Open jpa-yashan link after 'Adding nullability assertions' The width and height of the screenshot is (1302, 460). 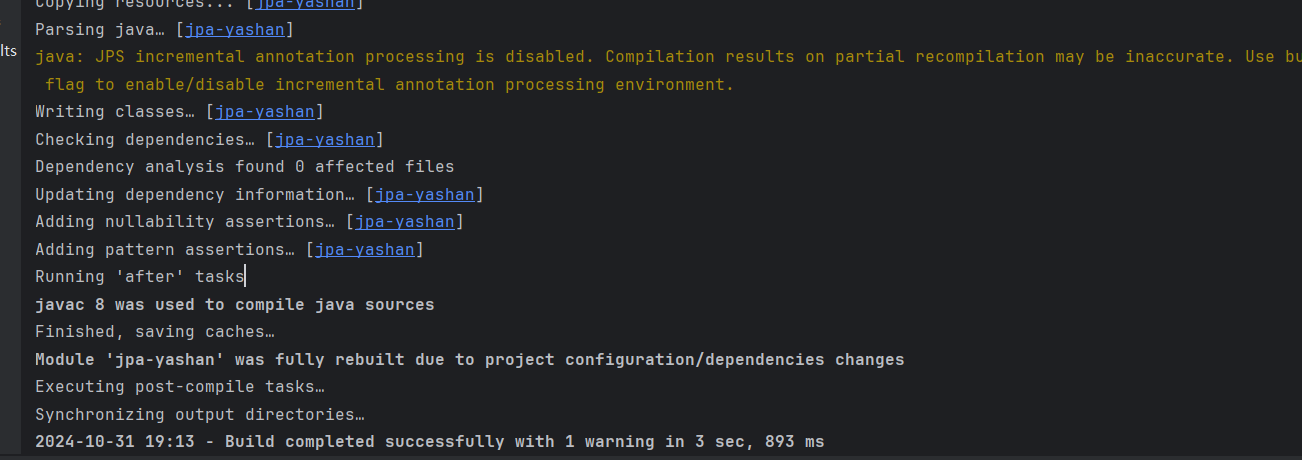(404, 221)
